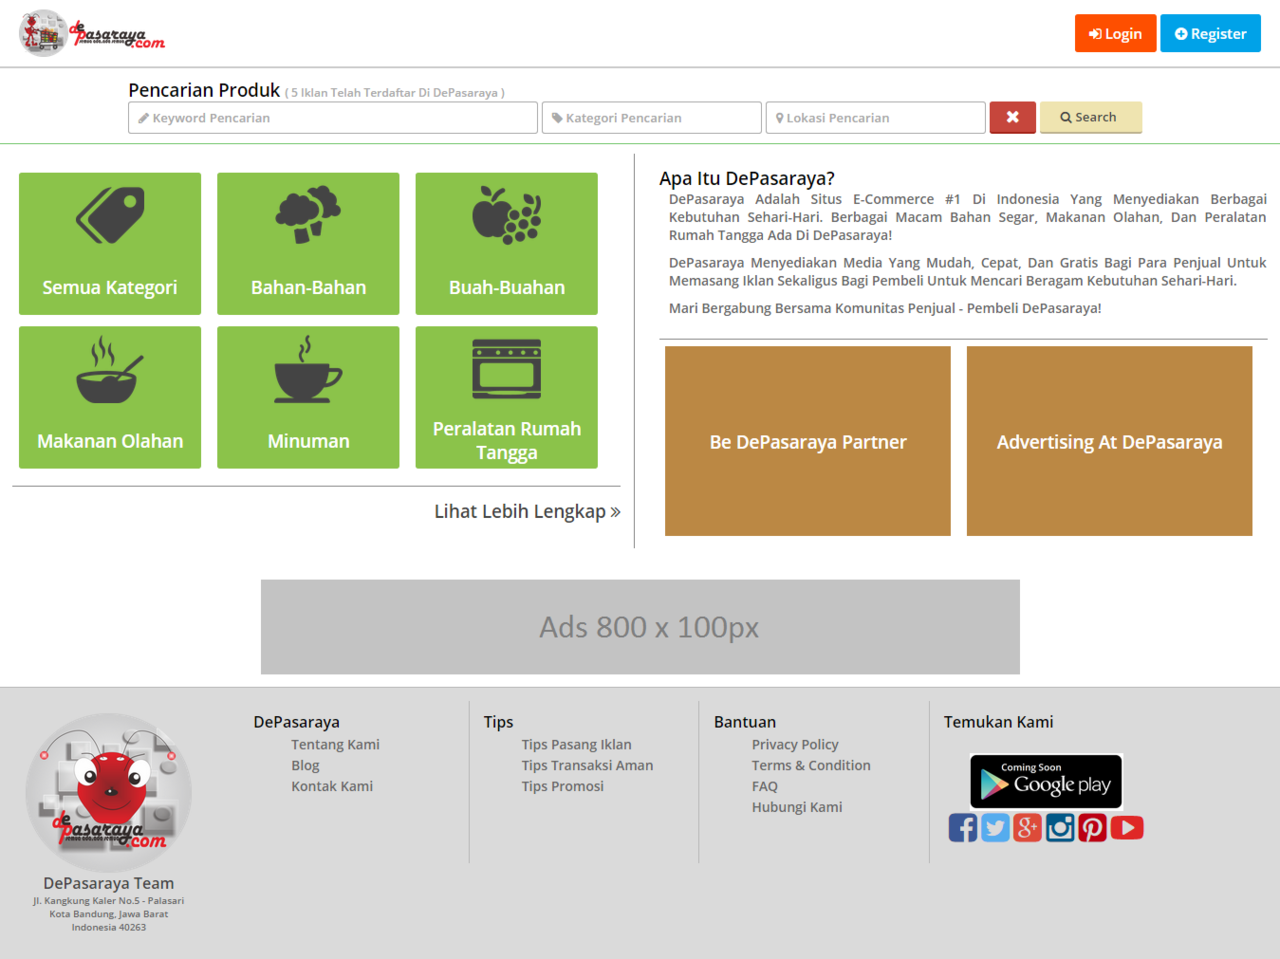Open the Semua Kategori tile
Viewport: 1280px width, 959px height.
(110, 244)
